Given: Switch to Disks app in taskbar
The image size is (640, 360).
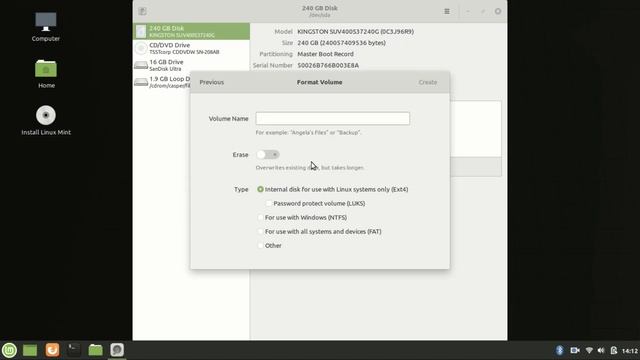Looking at the screenshot, I should pos(117,350).
